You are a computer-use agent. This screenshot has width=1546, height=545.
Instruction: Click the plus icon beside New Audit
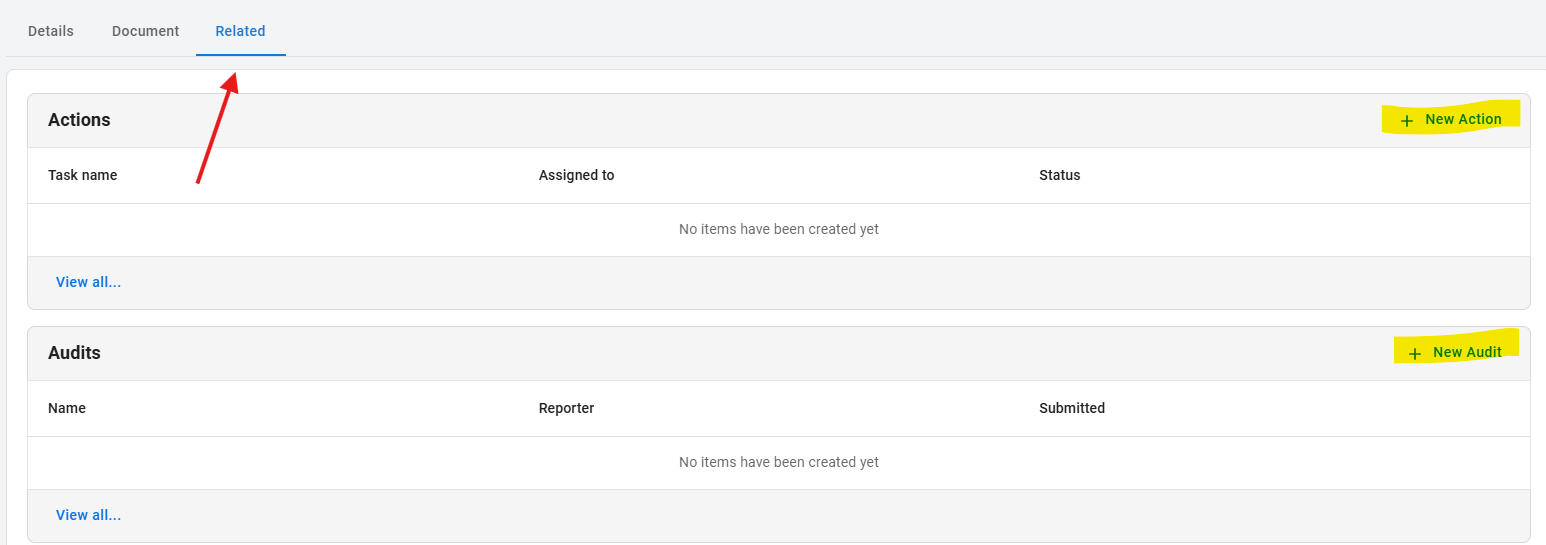[x=1414, y=354]
